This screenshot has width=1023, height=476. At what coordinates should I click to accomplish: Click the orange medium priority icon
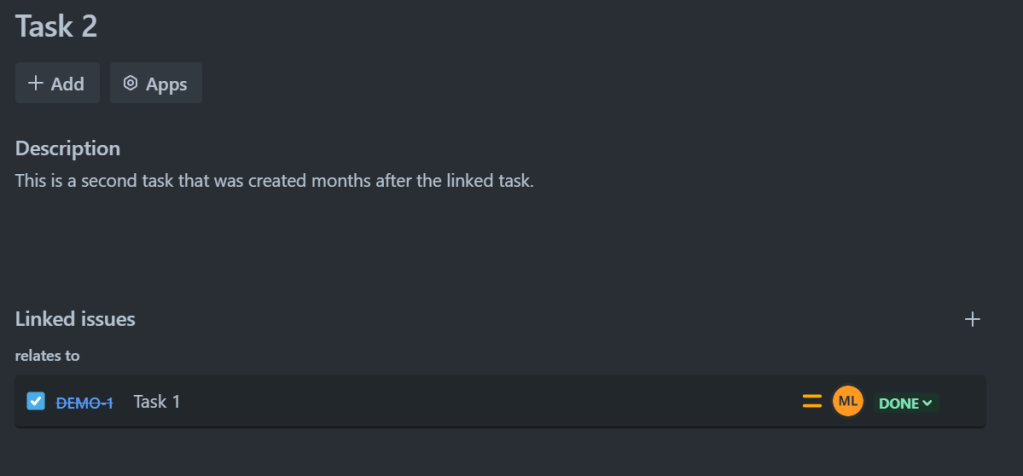tap(812, 402)
